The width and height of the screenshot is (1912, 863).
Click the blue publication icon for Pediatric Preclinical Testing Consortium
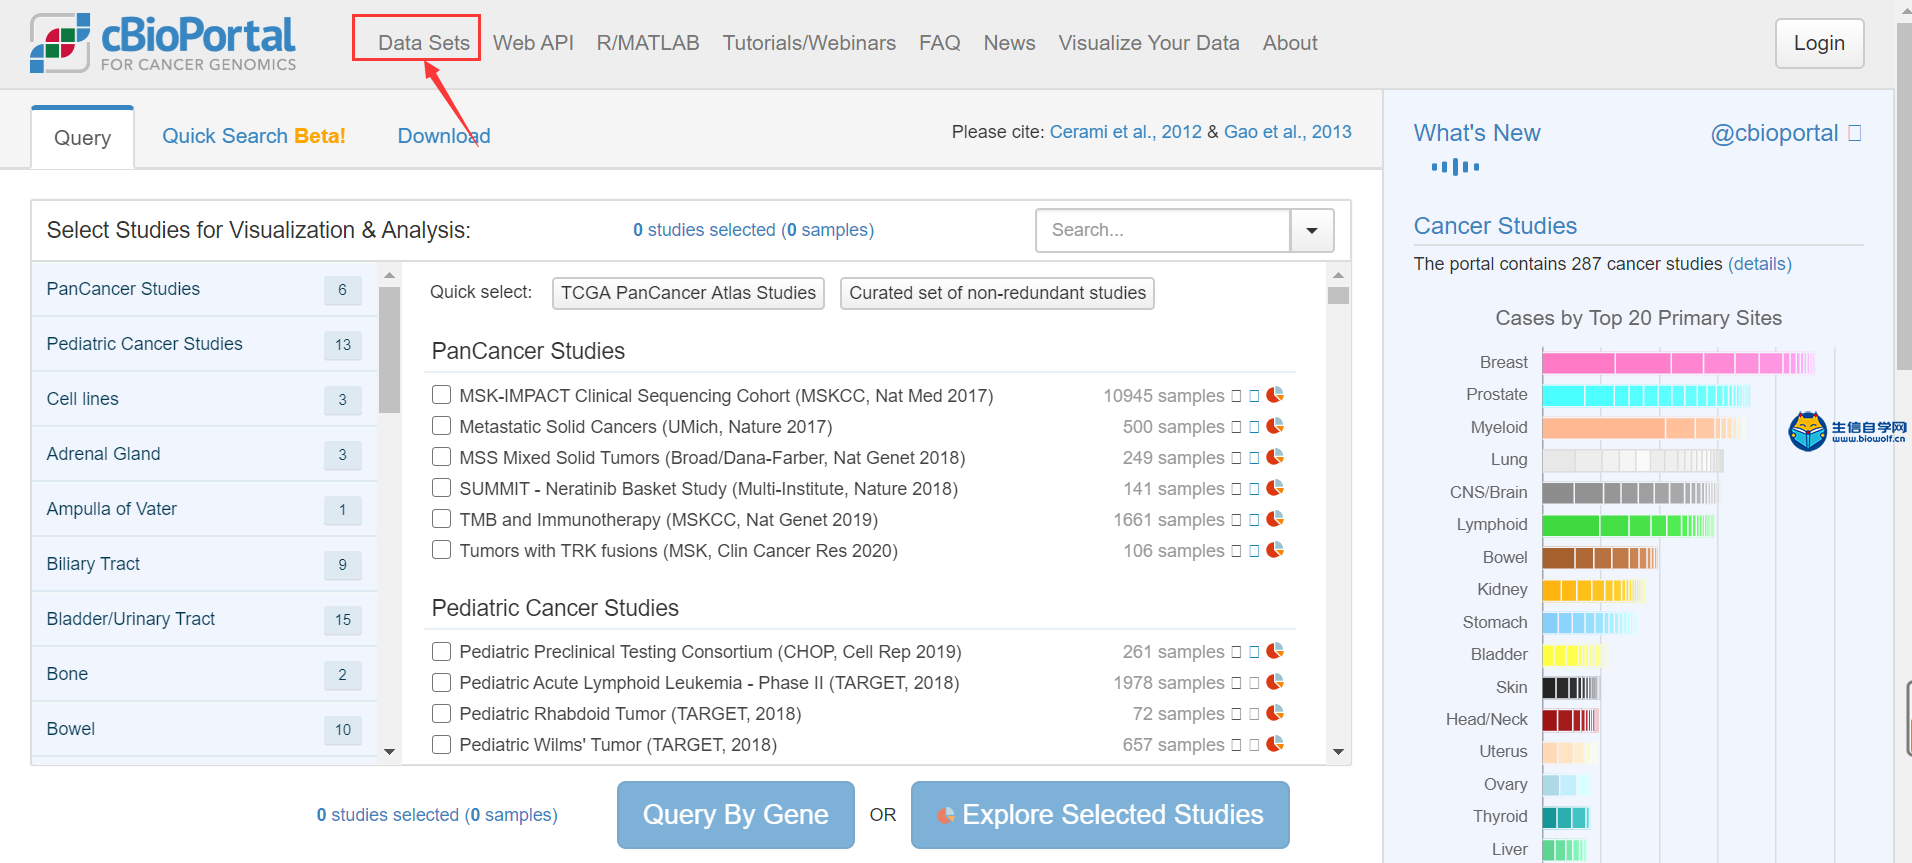1254,652
